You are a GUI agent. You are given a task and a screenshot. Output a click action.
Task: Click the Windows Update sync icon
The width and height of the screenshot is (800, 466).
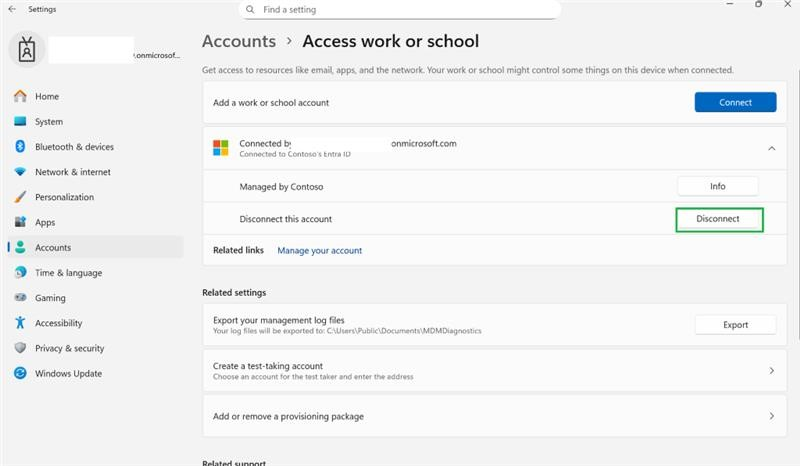click(20, 373)
